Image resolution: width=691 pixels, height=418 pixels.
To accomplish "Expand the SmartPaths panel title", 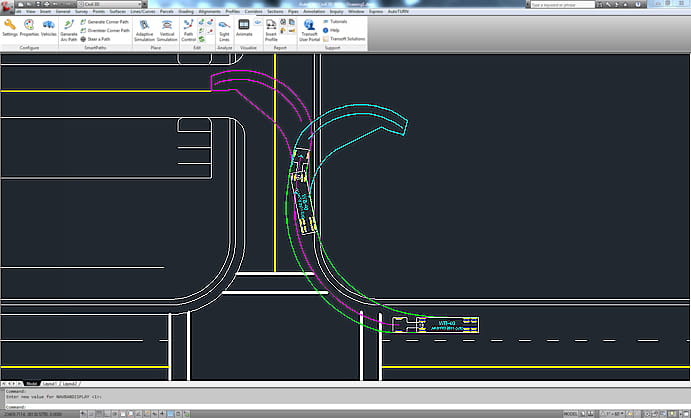I will coord(95,48).
